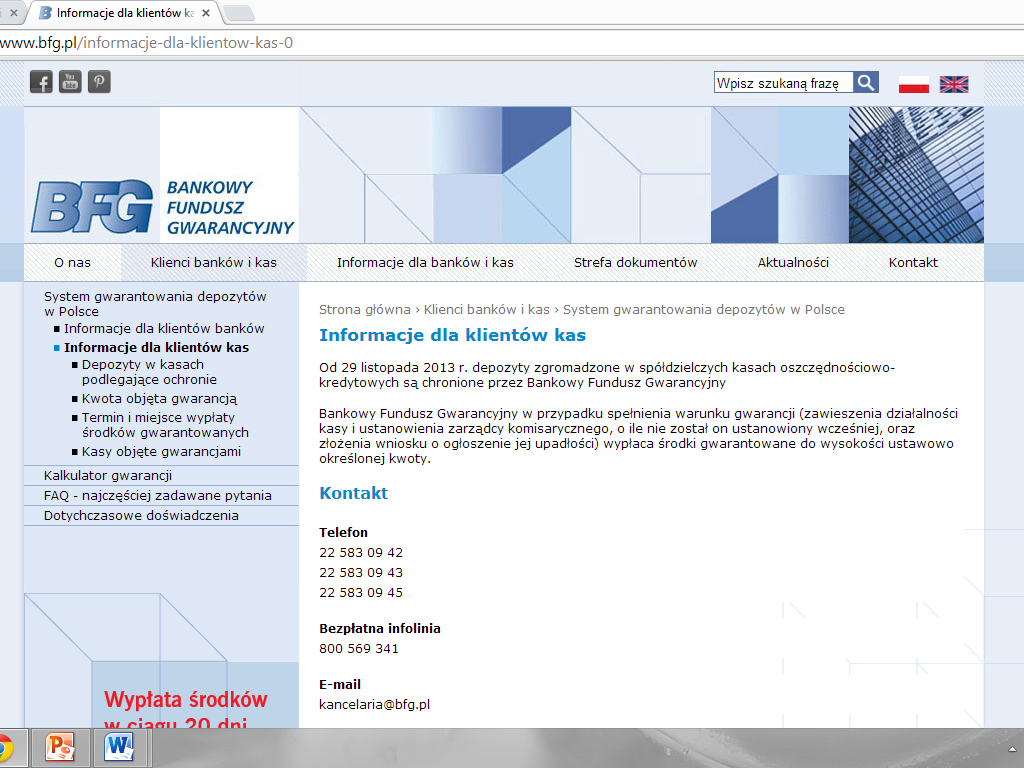Open FAQ - najczęściej zadawane pytania link

coord(157,496)
